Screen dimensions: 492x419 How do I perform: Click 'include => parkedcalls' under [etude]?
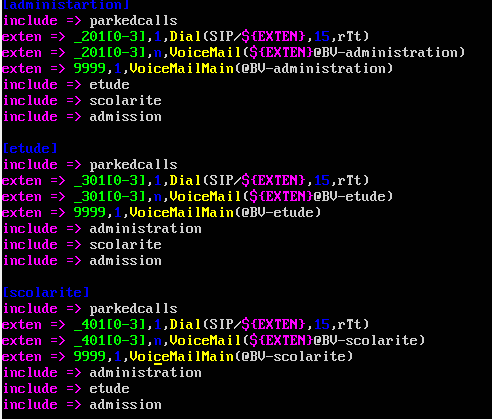pos(90,165)
